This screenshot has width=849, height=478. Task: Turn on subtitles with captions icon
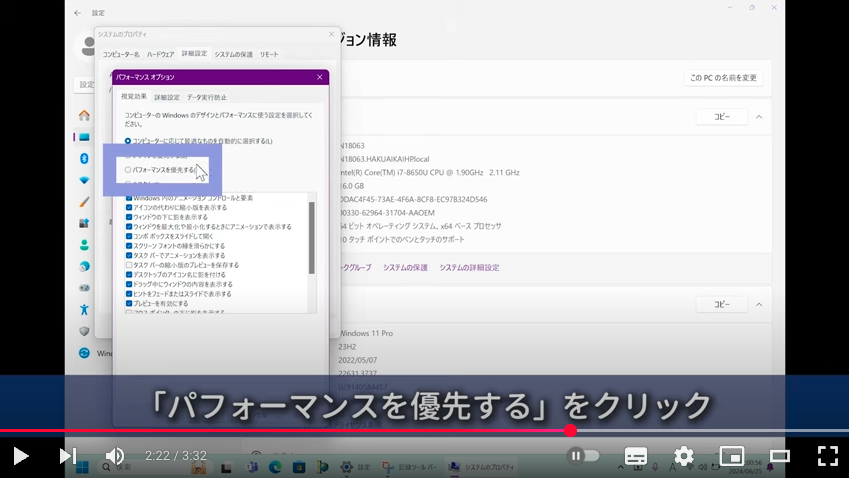636,456
